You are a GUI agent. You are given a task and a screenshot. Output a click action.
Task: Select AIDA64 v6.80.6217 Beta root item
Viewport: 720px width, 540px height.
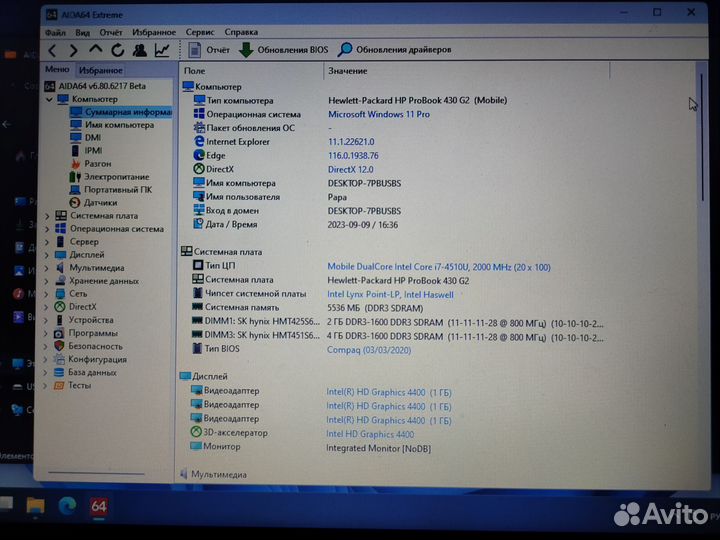96,86
